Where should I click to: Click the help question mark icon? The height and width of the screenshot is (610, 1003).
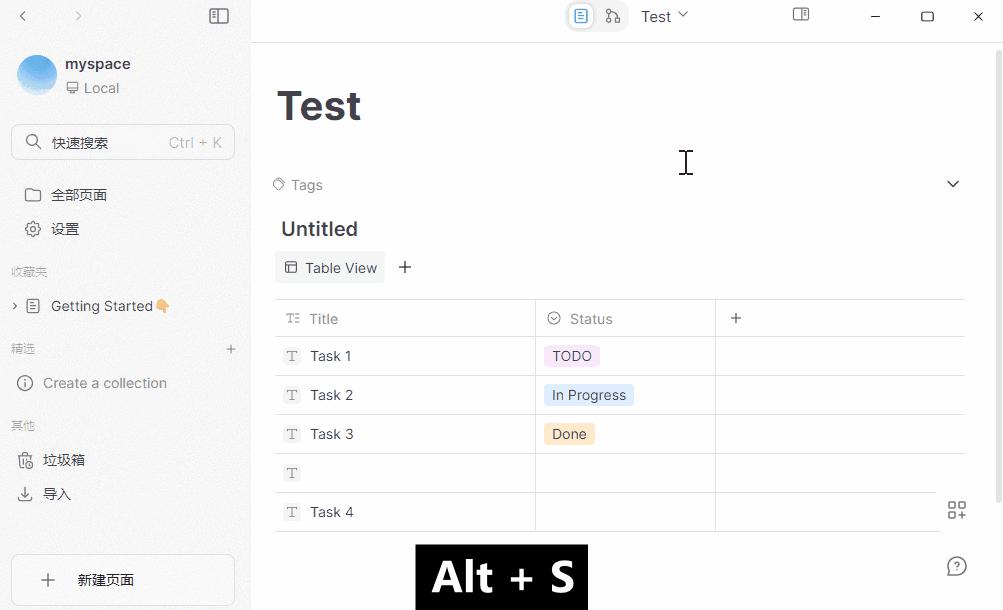(x=956, y=567)
